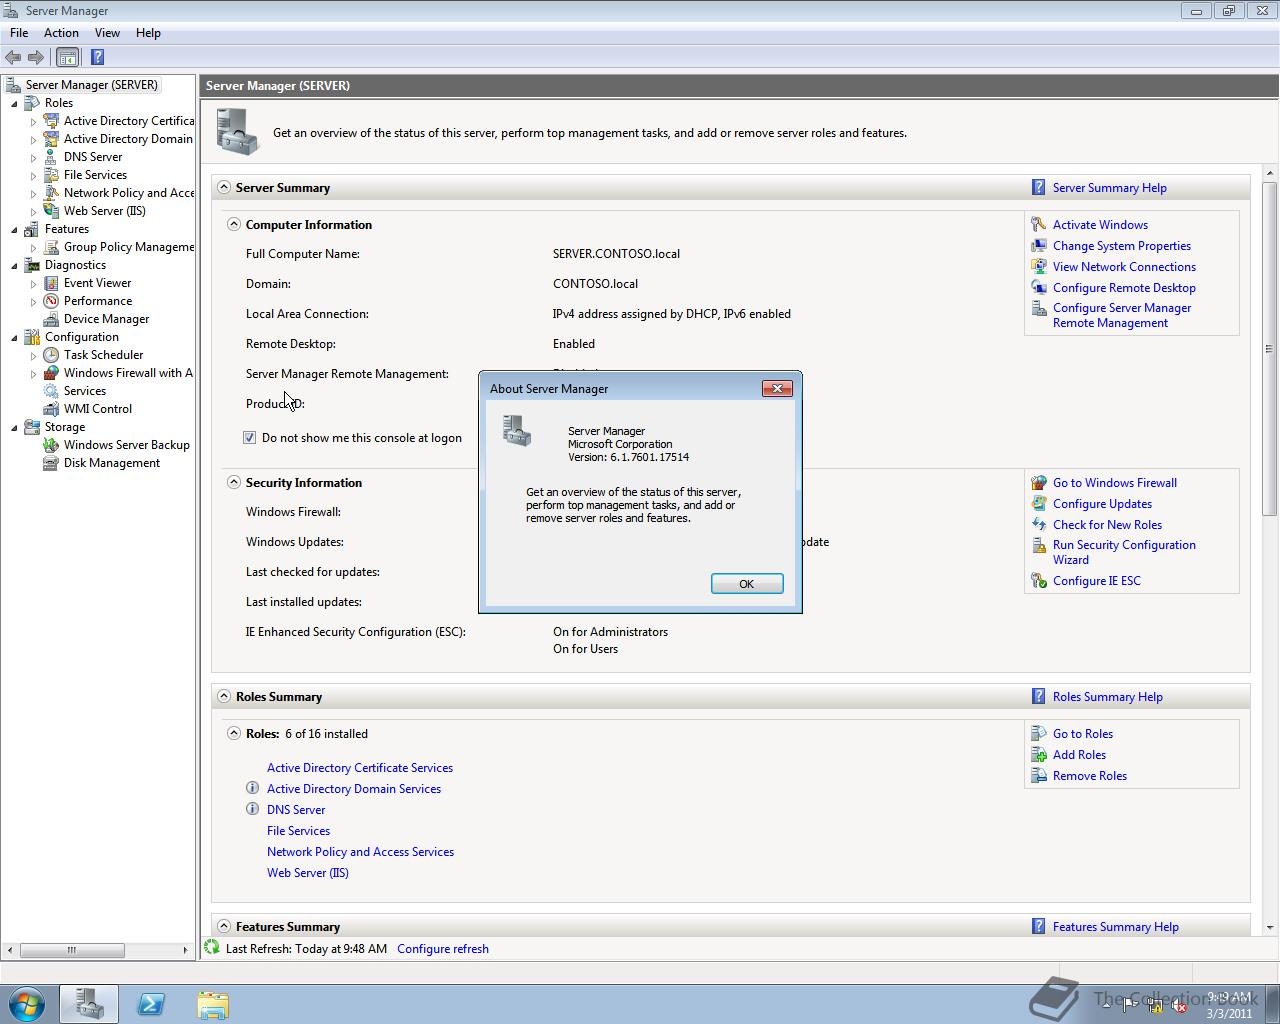
Task: Select Web Server (IIS) tree item
Action: tap(105, 211)
